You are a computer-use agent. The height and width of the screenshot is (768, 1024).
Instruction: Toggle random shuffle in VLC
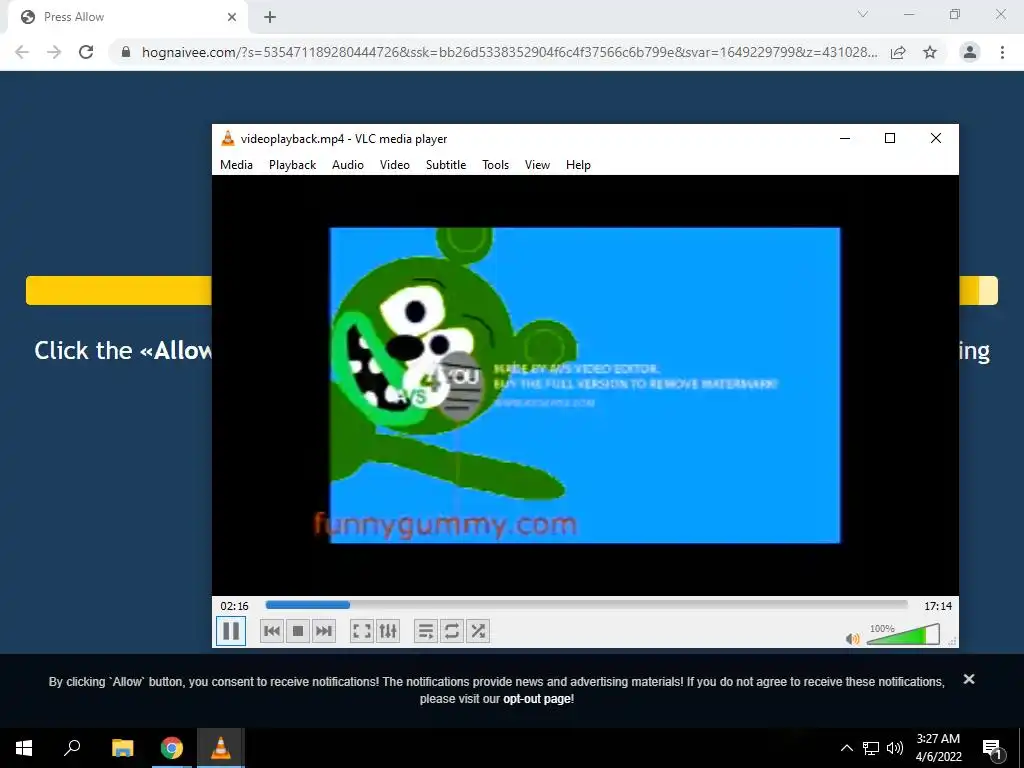478,631
